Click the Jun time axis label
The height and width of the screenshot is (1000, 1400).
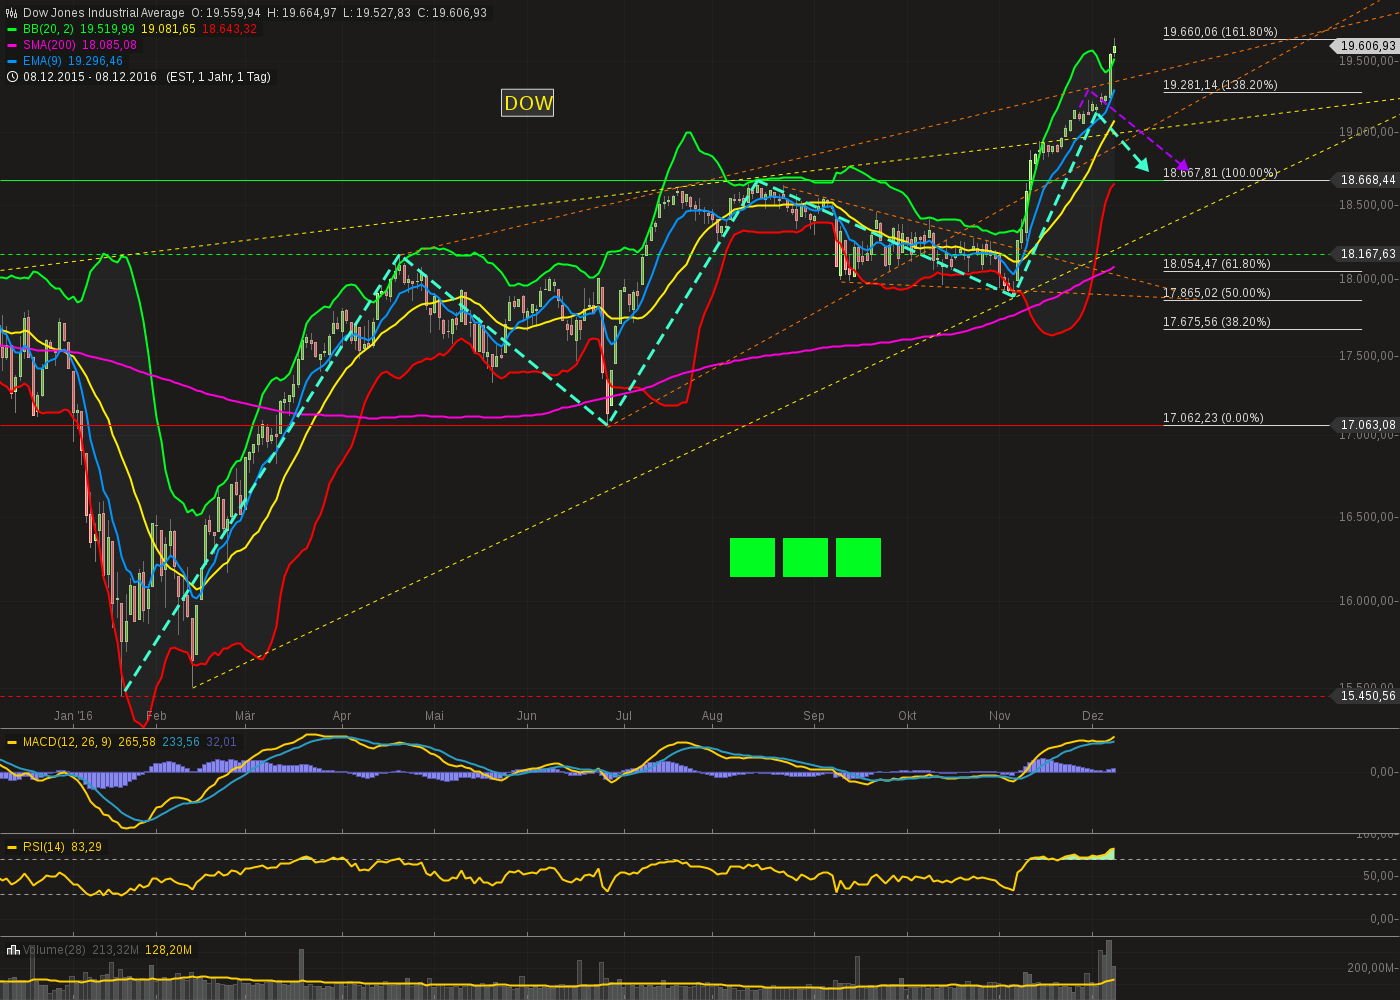pyautogui.click(x=527, y=716)
